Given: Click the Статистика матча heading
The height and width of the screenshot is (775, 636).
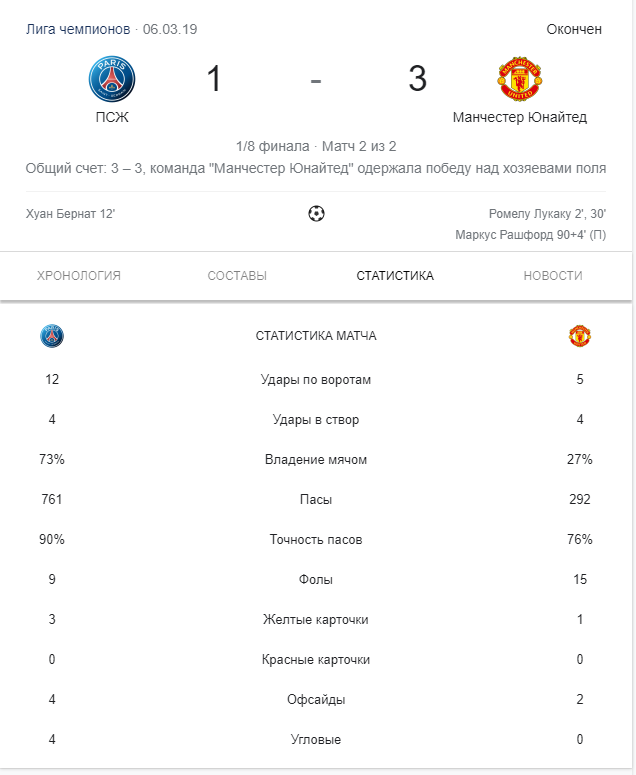Looking at the screenshot, I should (316, 336).
